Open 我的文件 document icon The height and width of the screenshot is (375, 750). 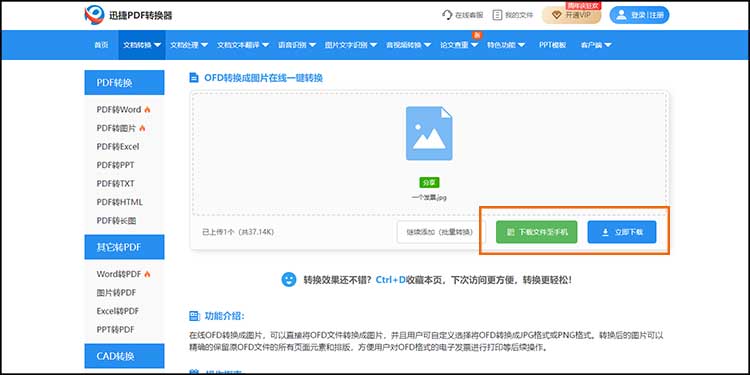(497, 15)
